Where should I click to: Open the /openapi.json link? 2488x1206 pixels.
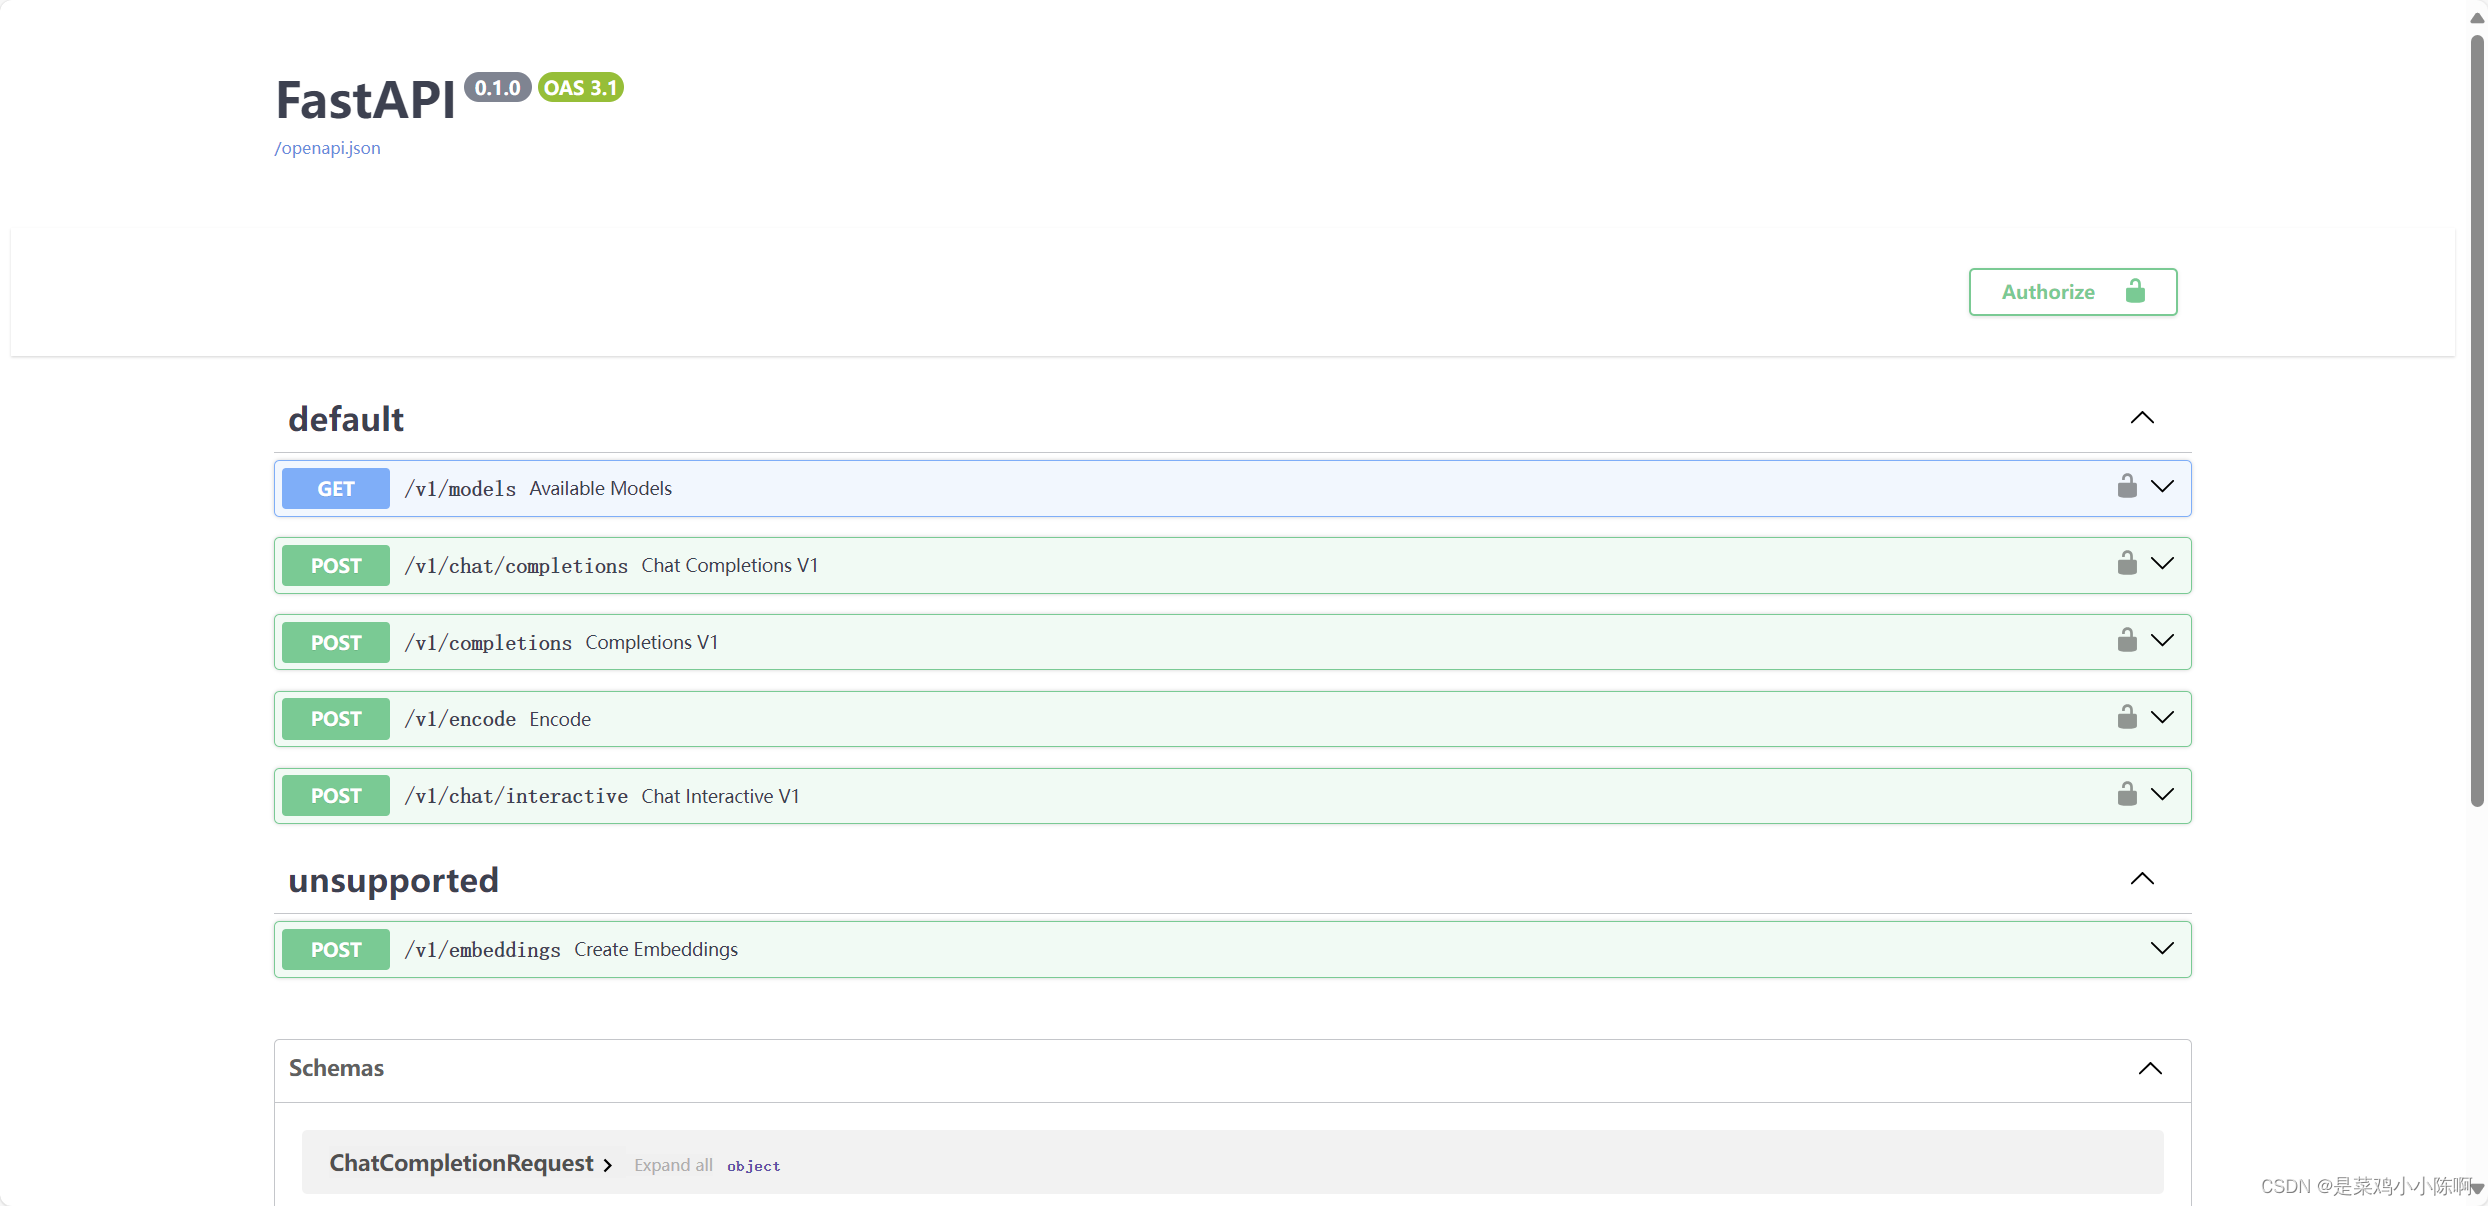coord(328,148)
